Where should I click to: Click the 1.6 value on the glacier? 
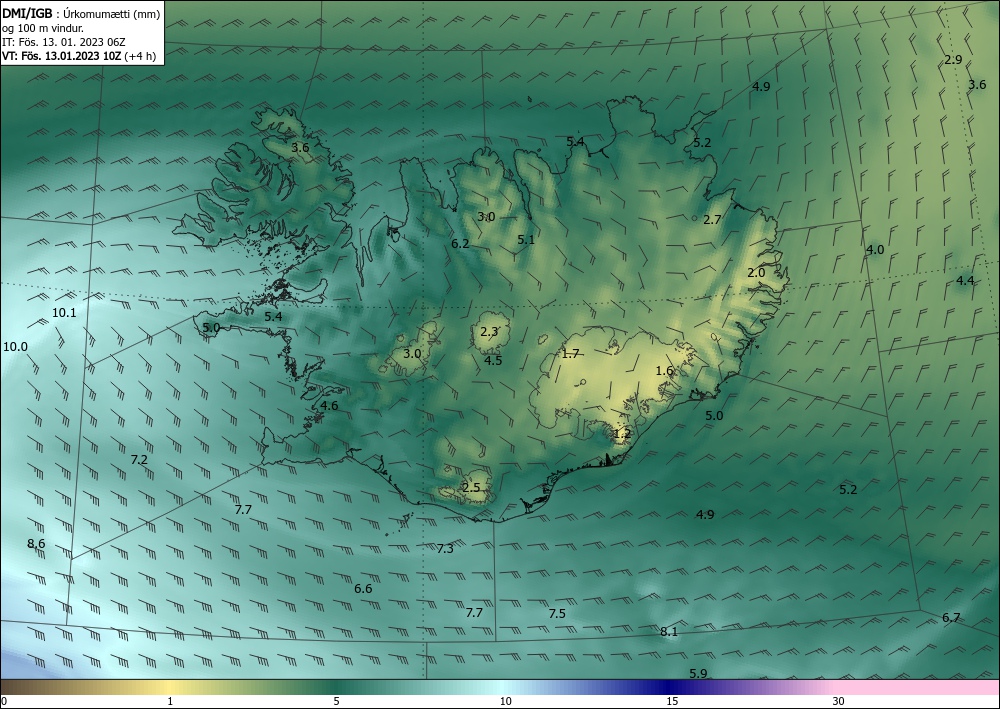(x=665, y=371)
